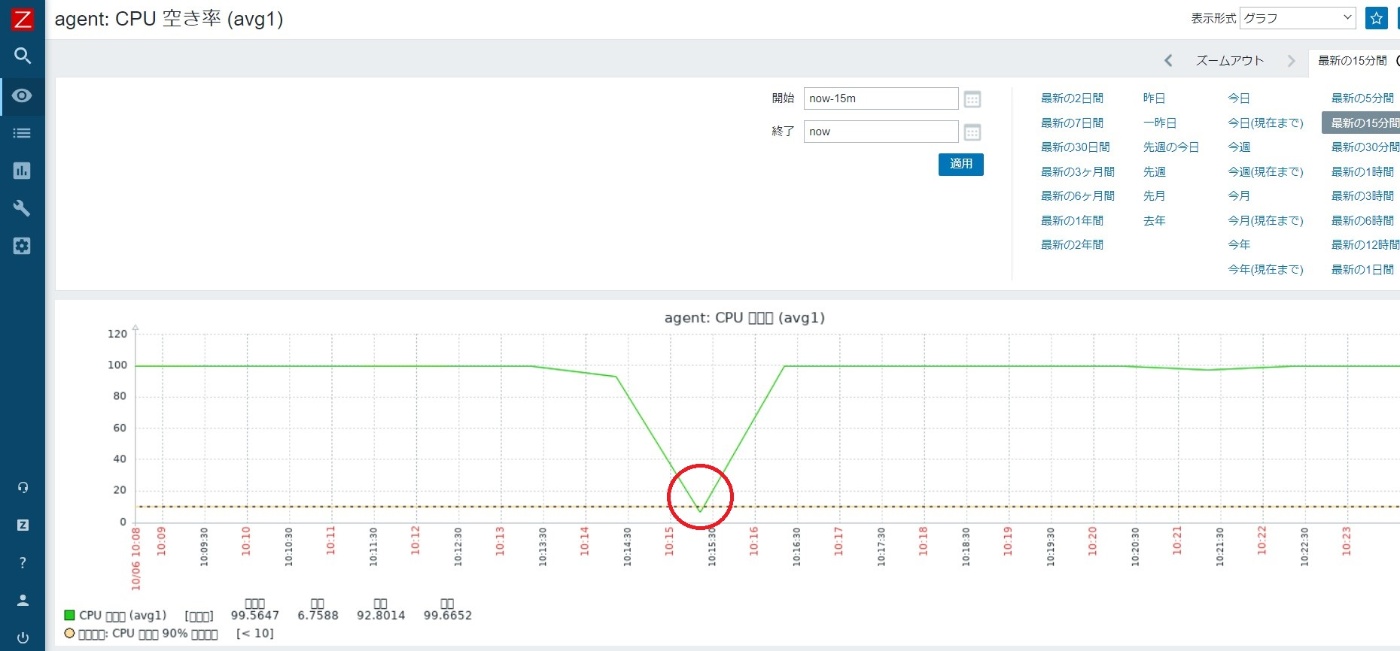1400x651 pixels.
Task: Open the user profile icon in sidebar
Action: point(22,599)
